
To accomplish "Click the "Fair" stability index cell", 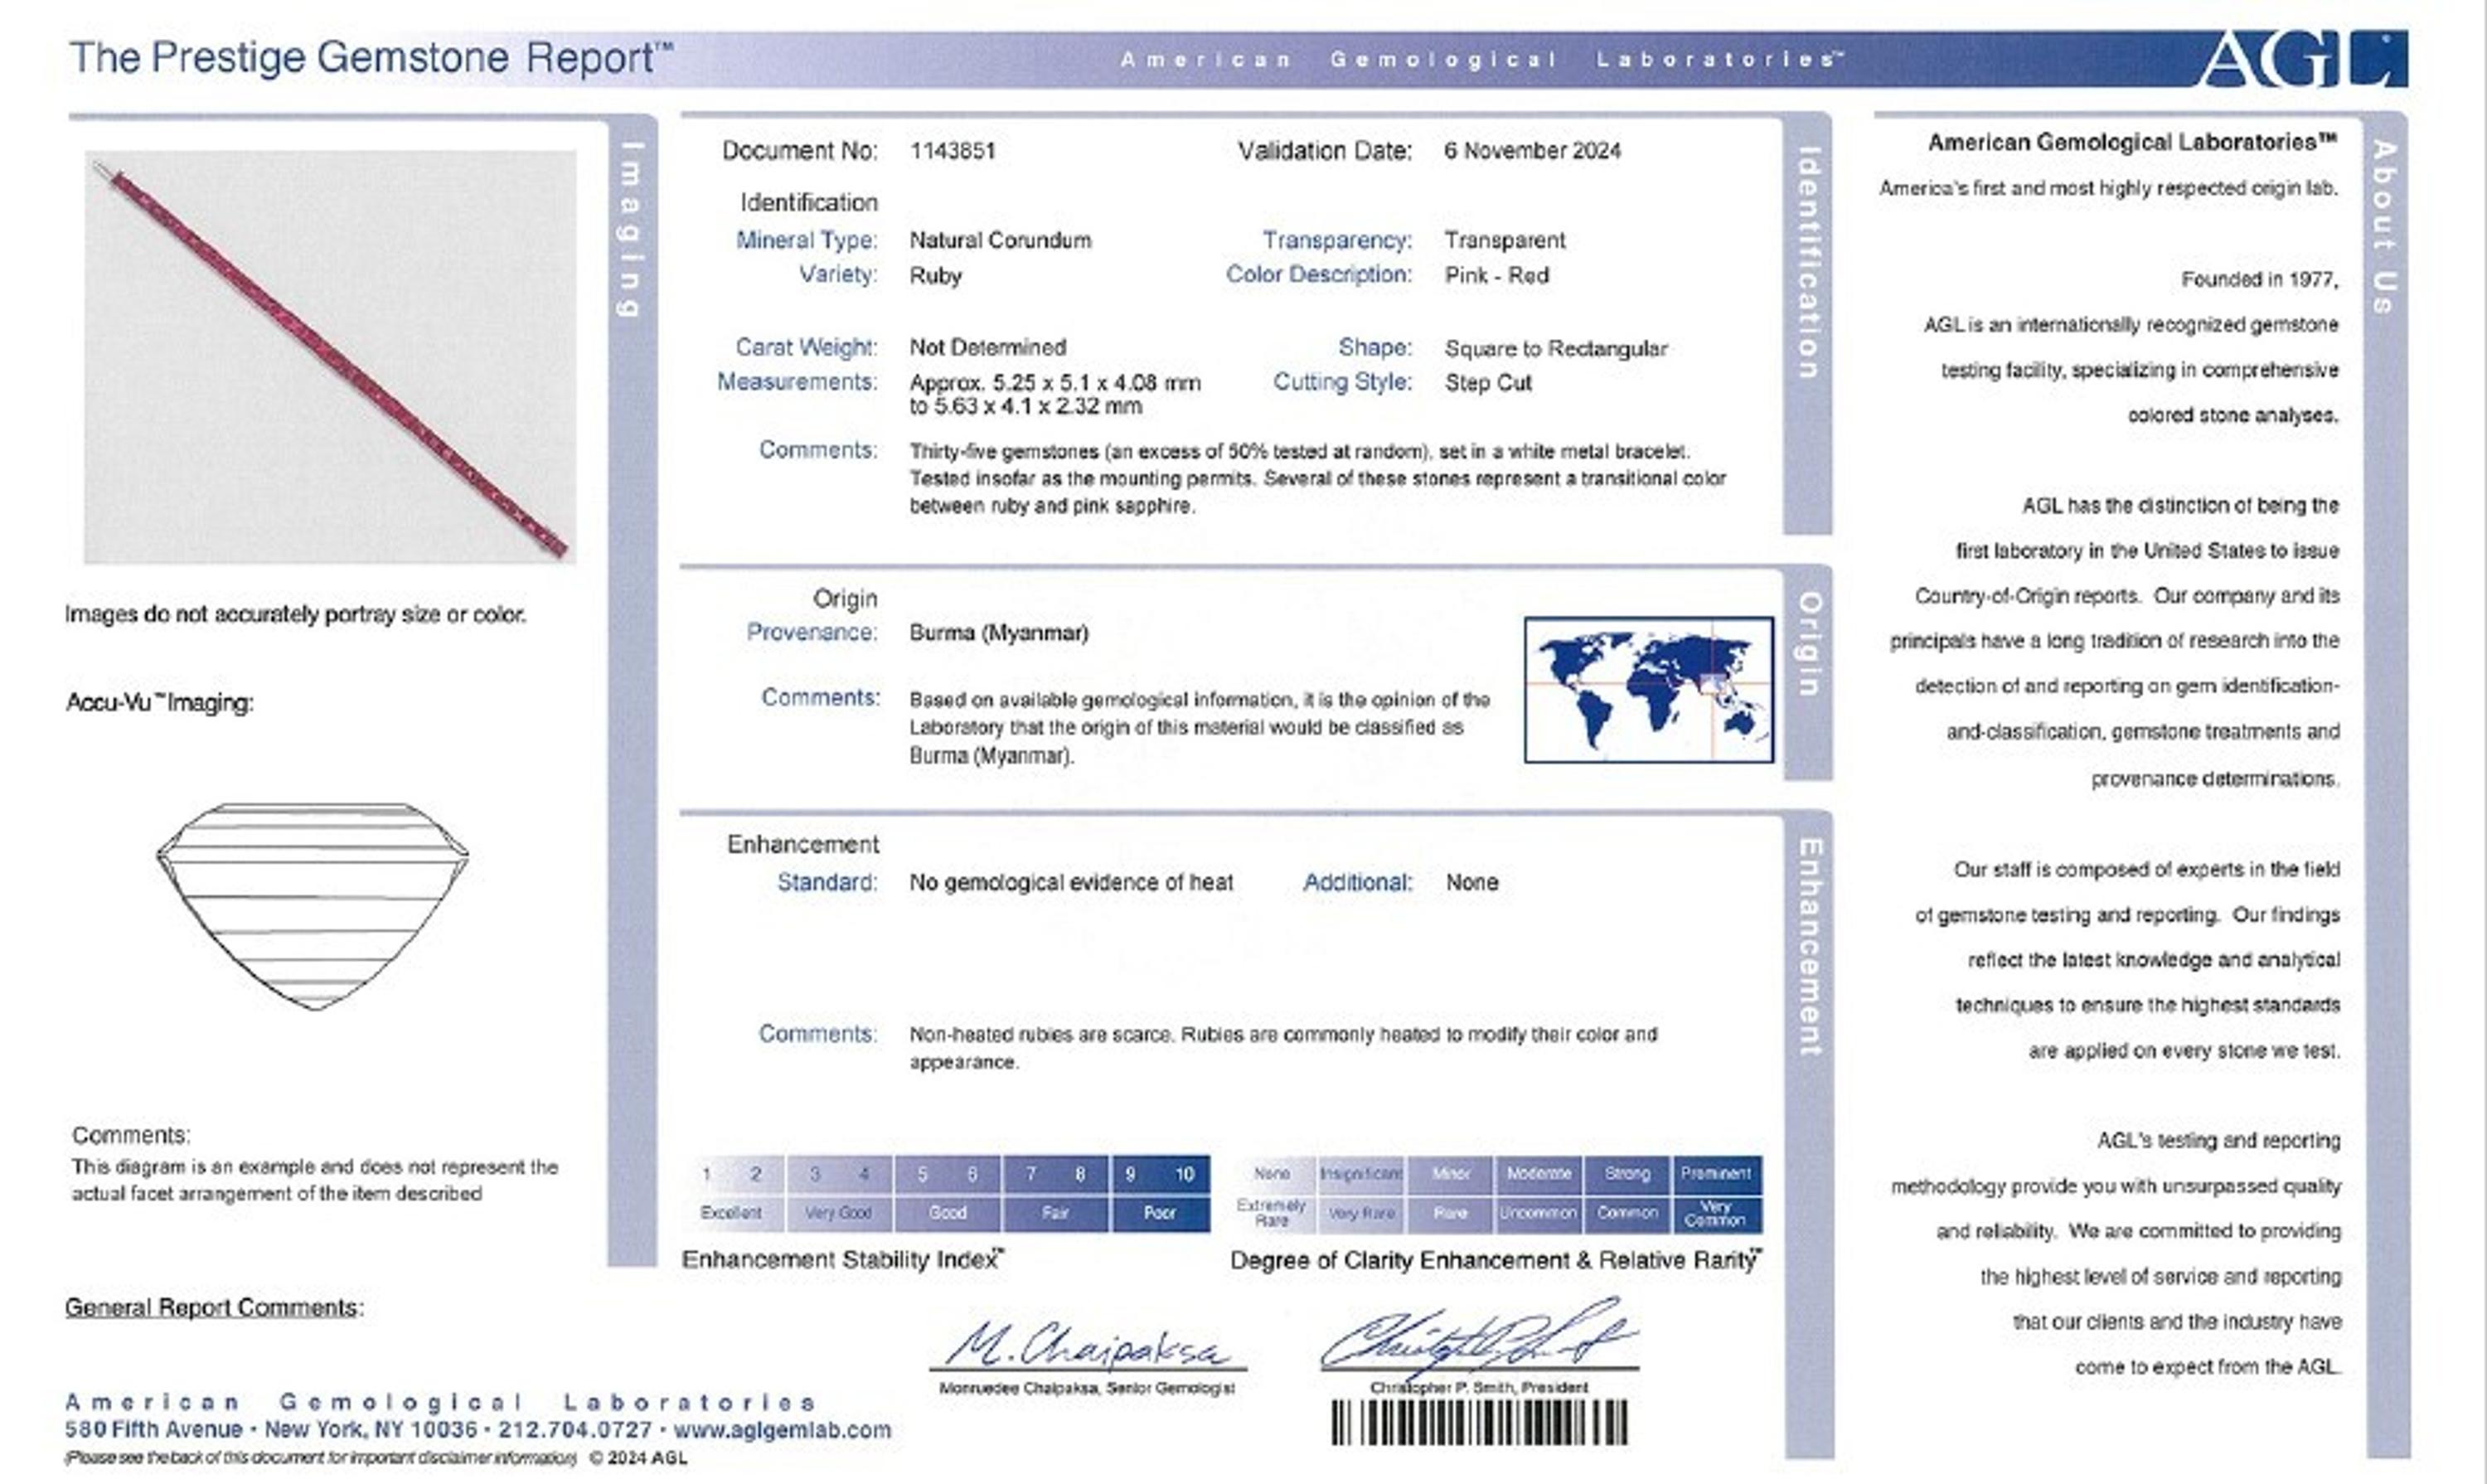I will 1055,1213.
